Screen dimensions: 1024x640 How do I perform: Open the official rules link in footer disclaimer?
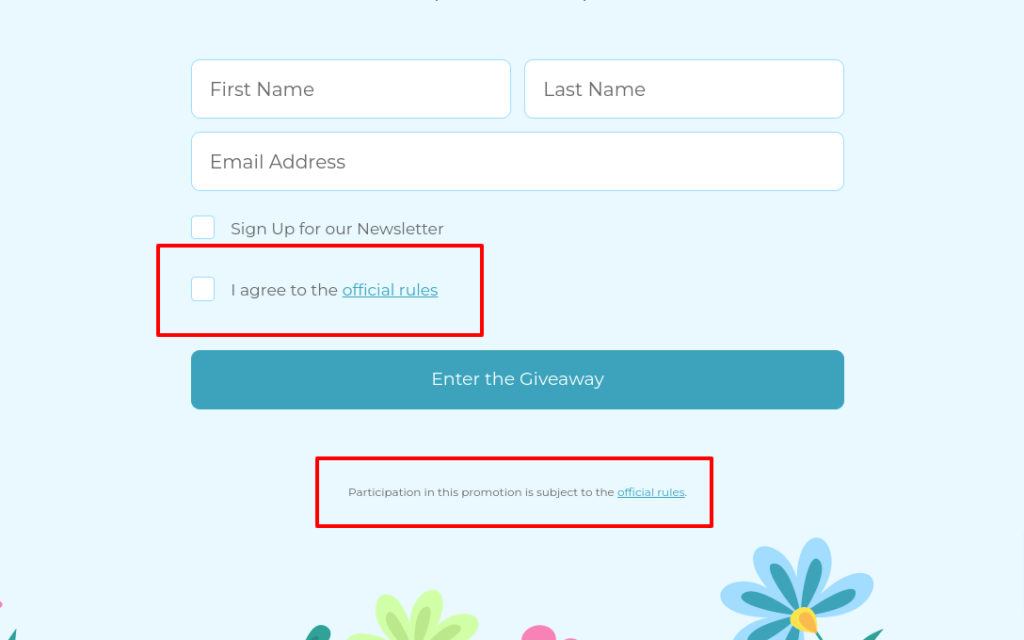coord(650,492)
